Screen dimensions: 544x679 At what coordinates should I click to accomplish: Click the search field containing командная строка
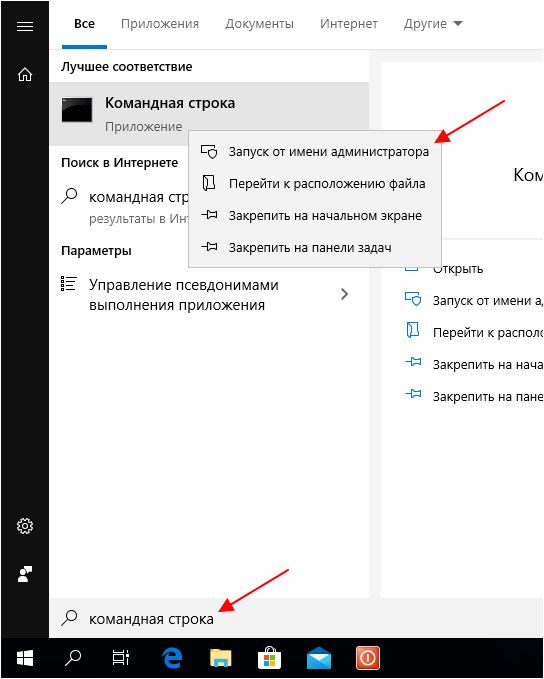pyautogui.click(x=296, y=618)
